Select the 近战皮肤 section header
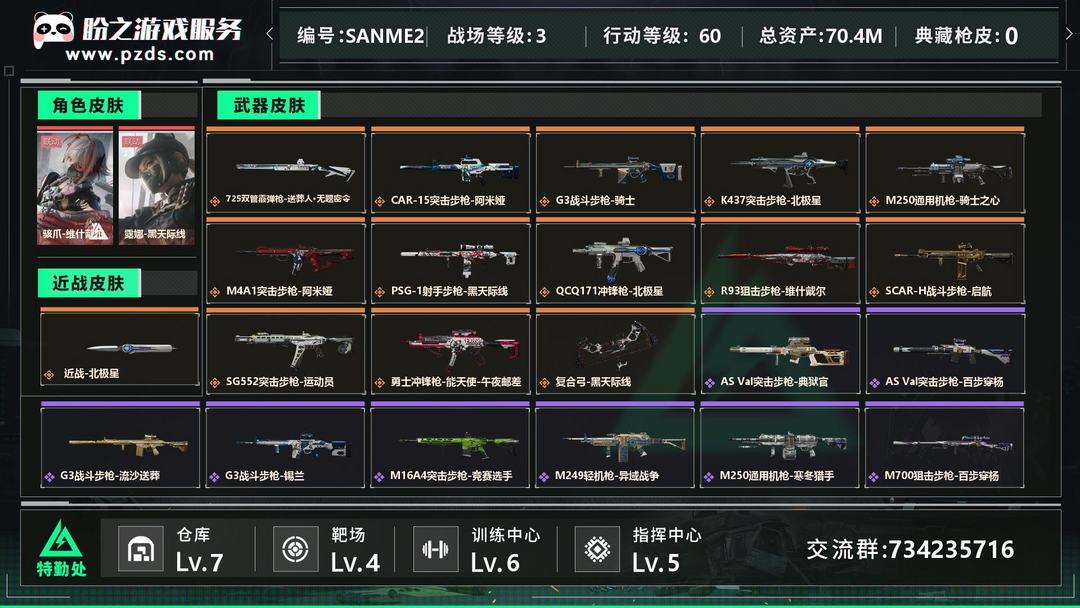This screenshot has height=608, width=1080. 89,283
